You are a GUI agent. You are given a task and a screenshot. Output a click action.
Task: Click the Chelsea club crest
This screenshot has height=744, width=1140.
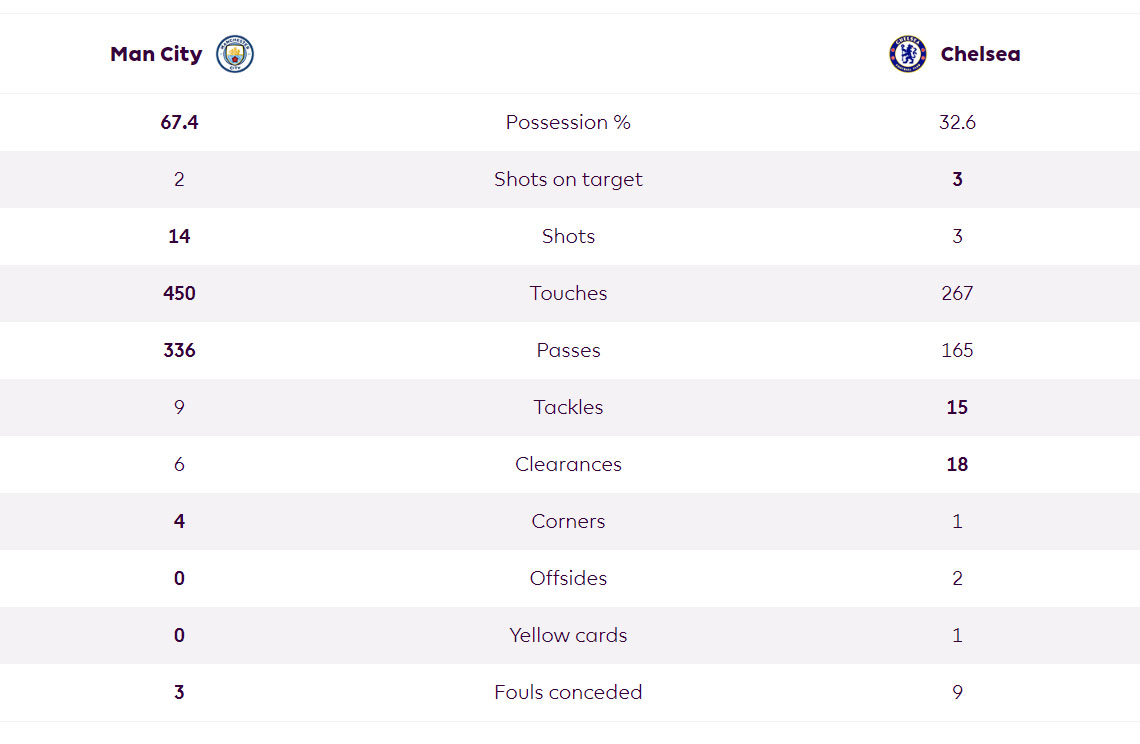click(907, 54)
